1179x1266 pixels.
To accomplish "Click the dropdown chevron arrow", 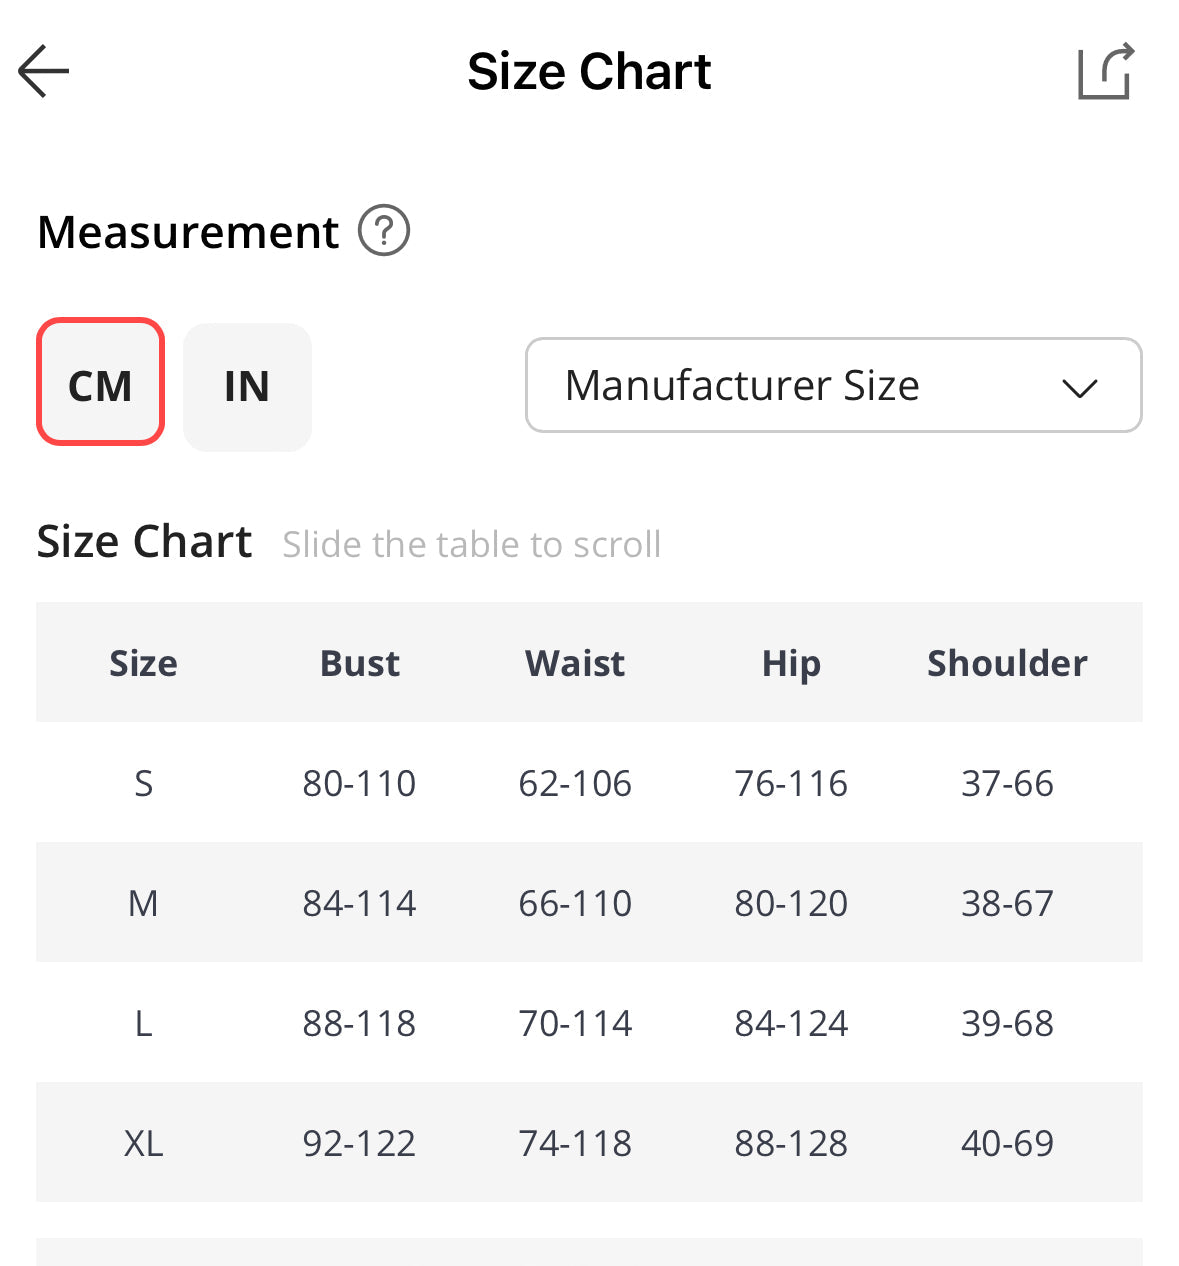I will tap(1079, 388).
